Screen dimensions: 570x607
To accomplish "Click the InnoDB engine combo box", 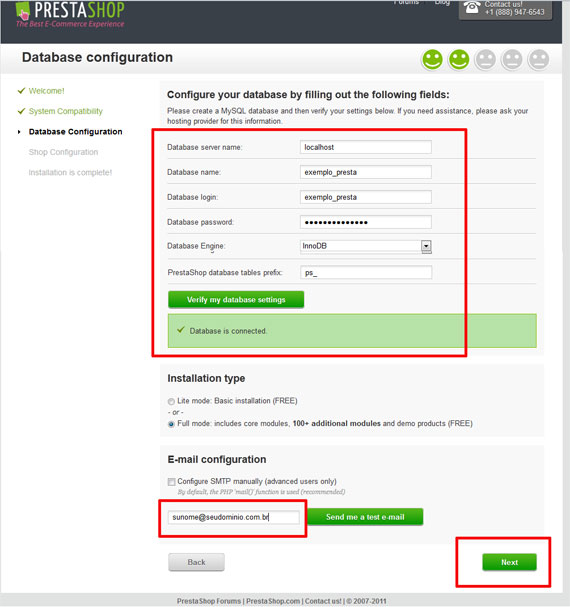I will pos(366,246).
